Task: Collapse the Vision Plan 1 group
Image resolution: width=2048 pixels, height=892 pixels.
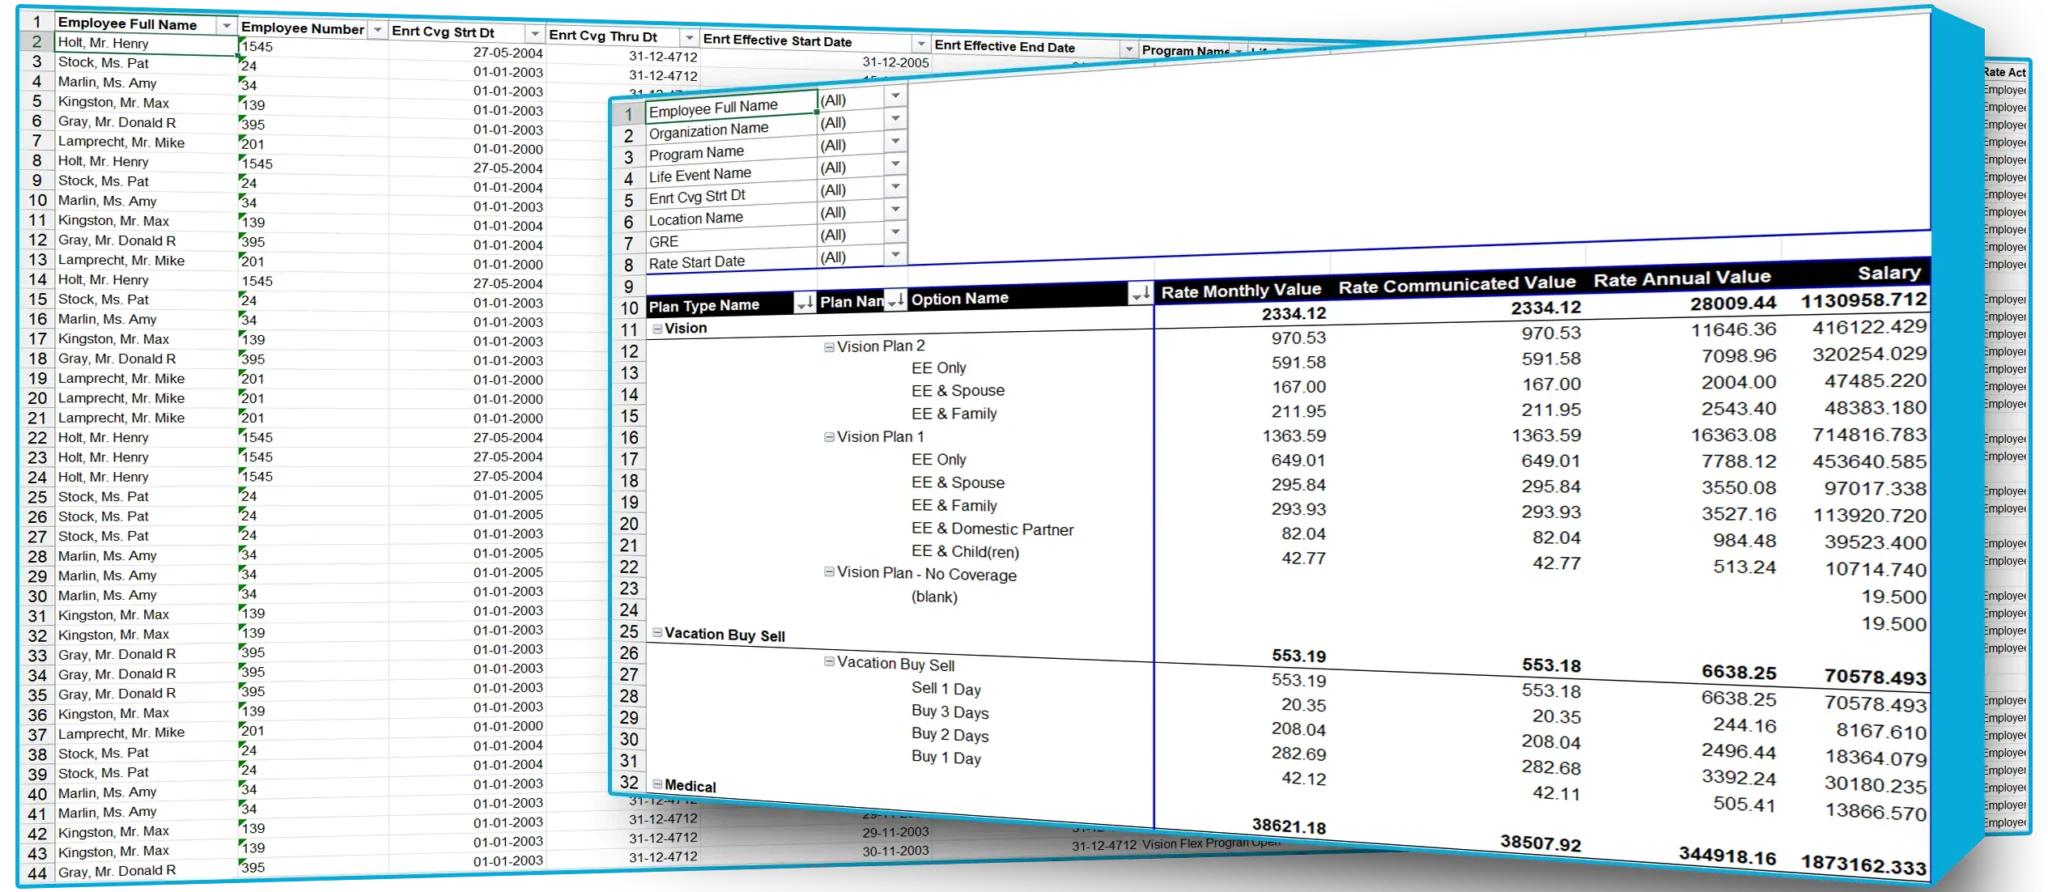Action: coord(829,437)
